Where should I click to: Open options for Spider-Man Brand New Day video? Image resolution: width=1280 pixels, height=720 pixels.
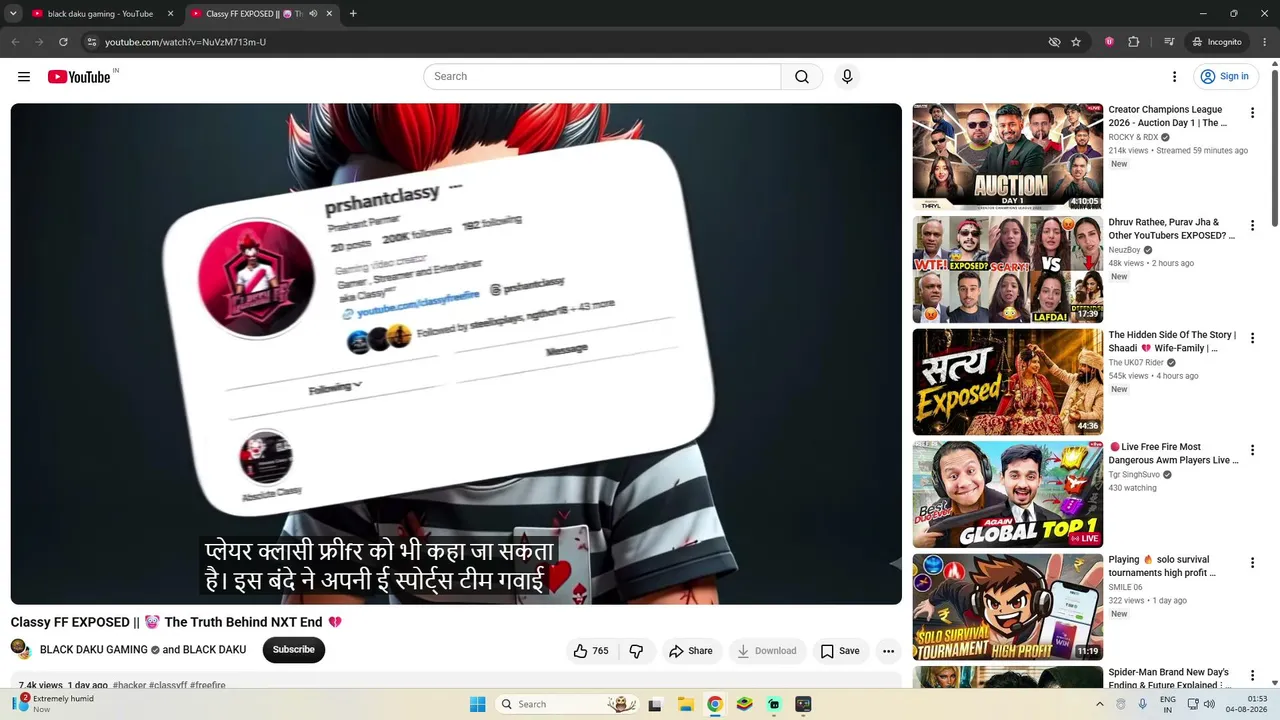coord(1252,675)
